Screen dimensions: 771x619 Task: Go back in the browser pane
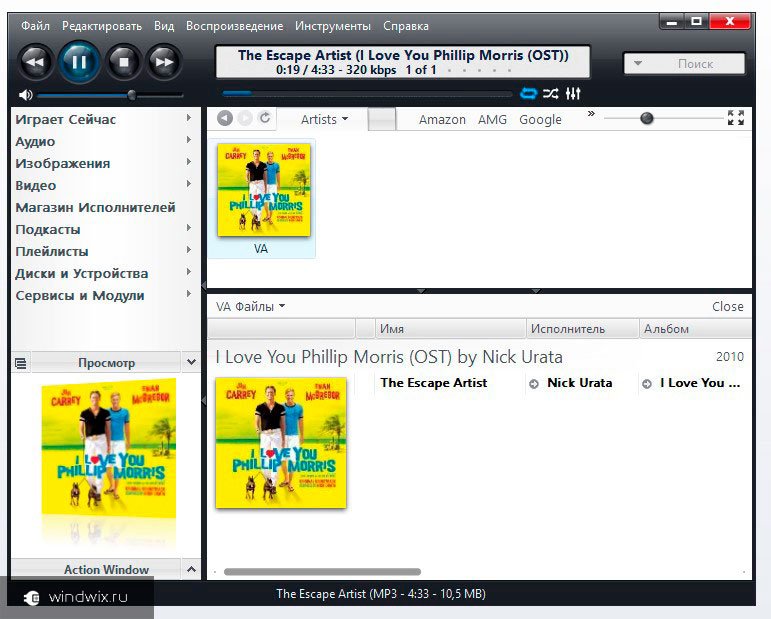[225, 118]
